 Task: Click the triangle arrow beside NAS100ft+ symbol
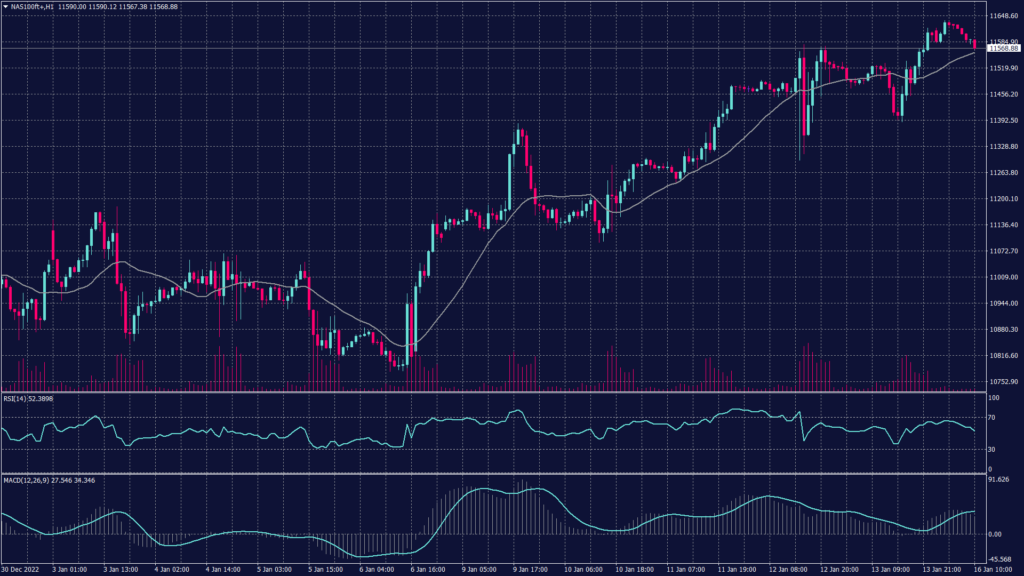pyautogui.click(x=6, y=6)
